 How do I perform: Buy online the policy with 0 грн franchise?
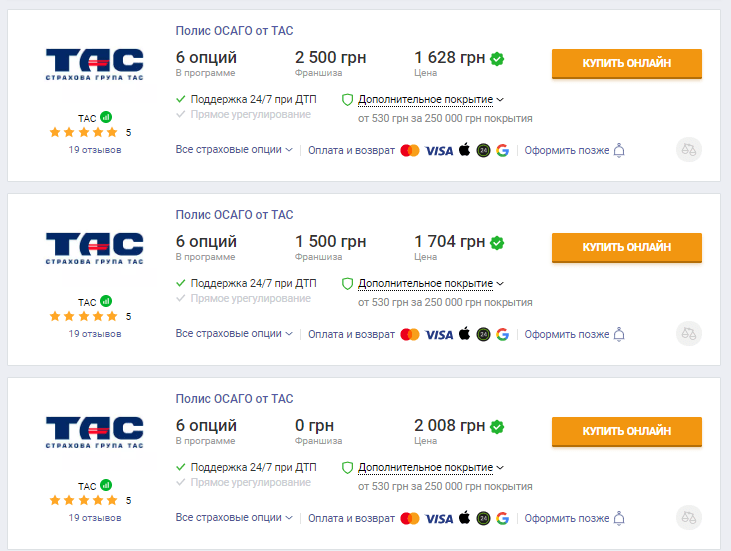[x=627, y=431]
